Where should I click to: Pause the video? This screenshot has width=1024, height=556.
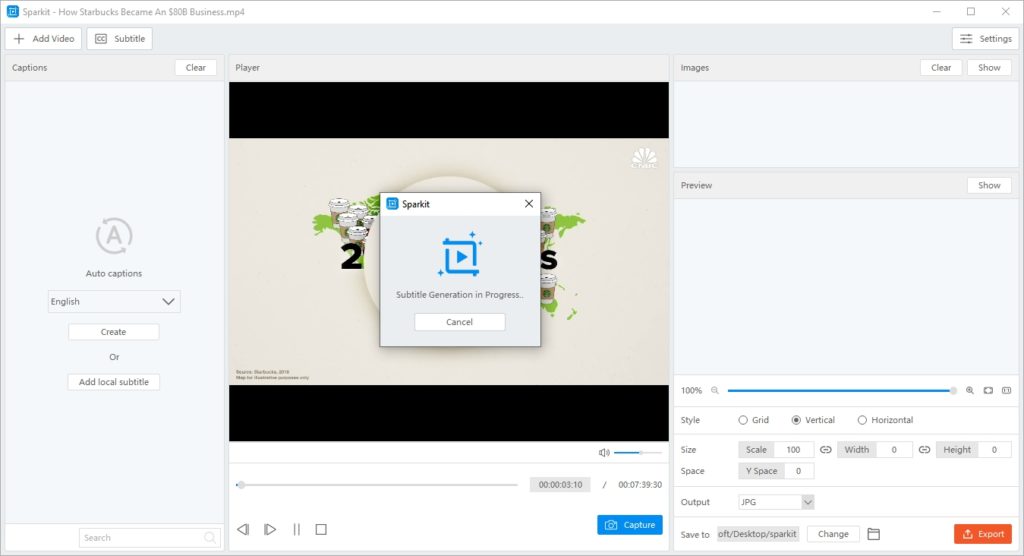[x=296, y=529]
